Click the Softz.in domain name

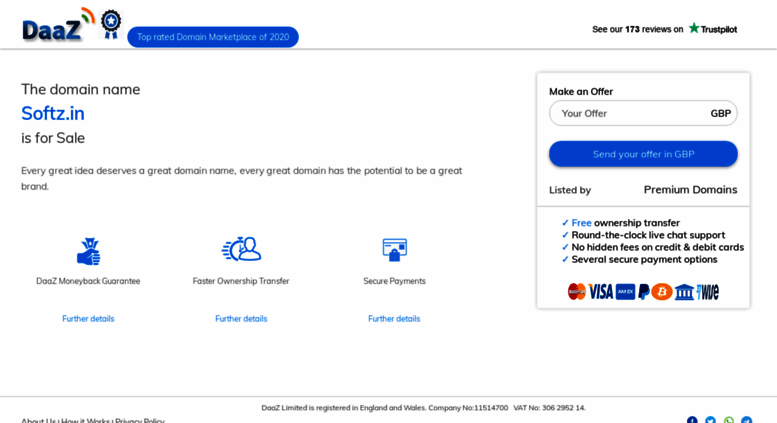pyautogui.click(x=53, y=113)
